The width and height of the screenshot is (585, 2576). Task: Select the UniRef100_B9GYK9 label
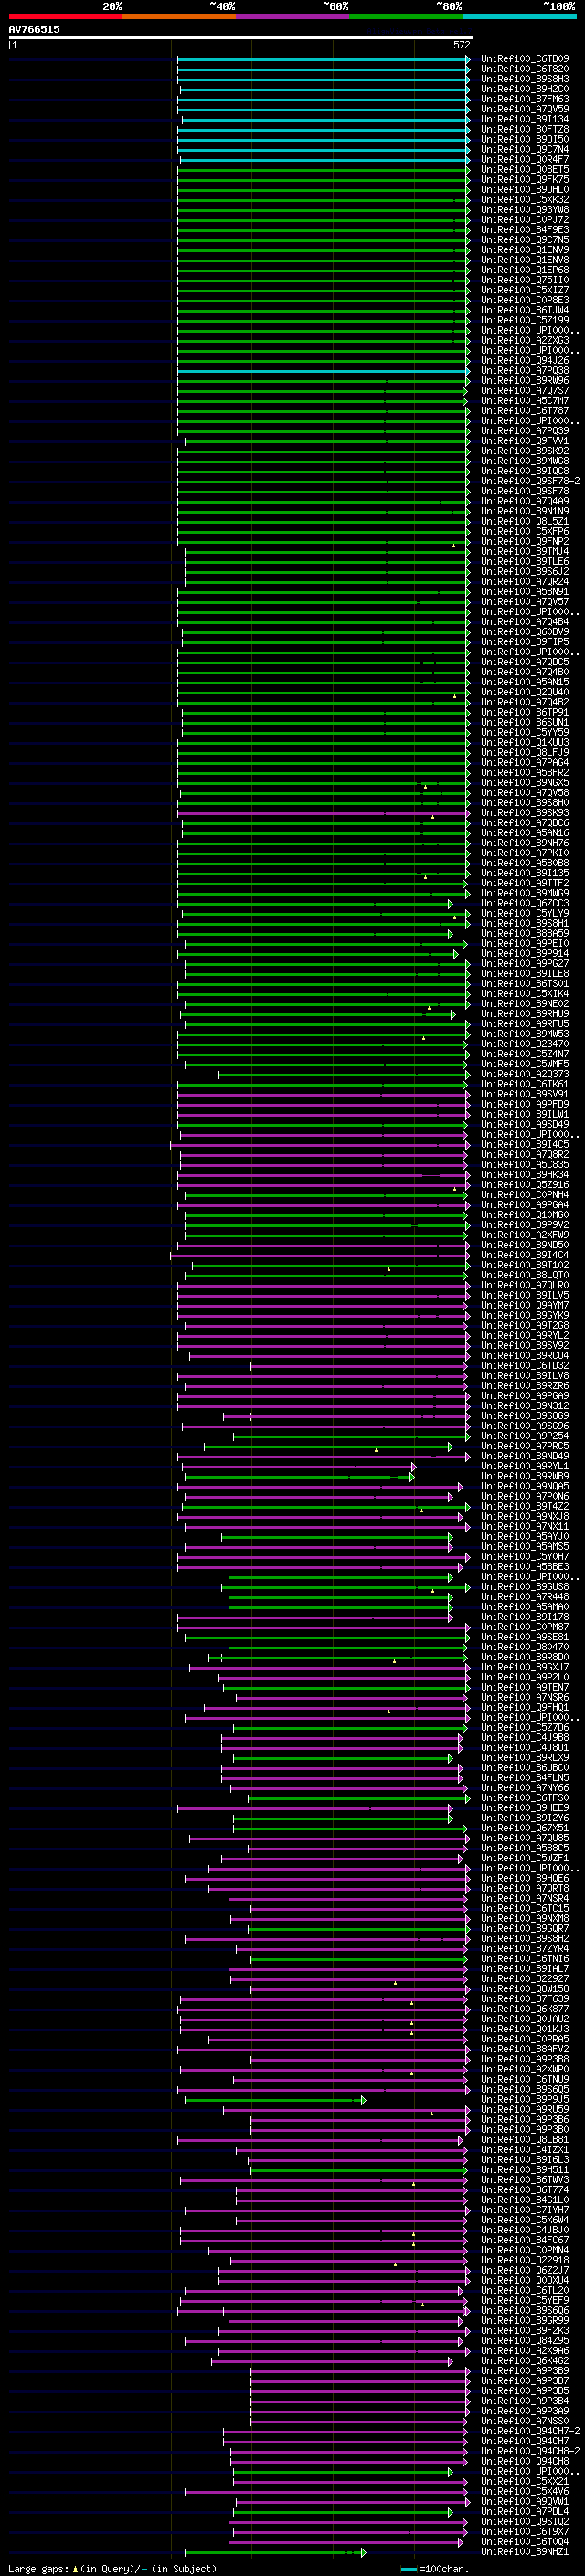525,1315
